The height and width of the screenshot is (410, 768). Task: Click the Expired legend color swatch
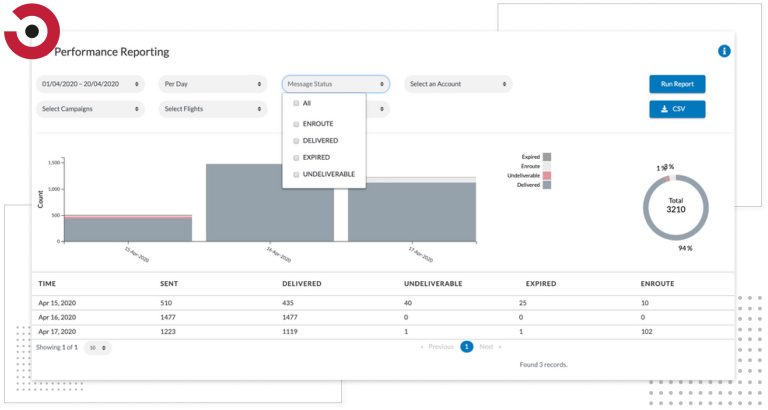547,157
